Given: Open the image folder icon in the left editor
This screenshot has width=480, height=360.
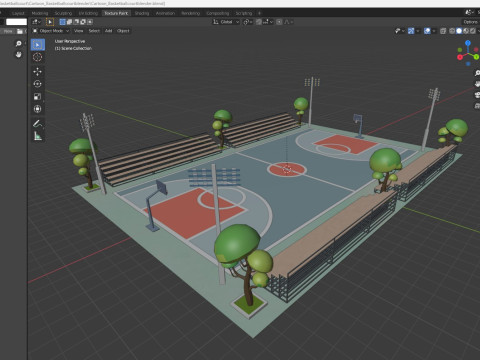Looking at the screenshot, I should click(20, 31).
